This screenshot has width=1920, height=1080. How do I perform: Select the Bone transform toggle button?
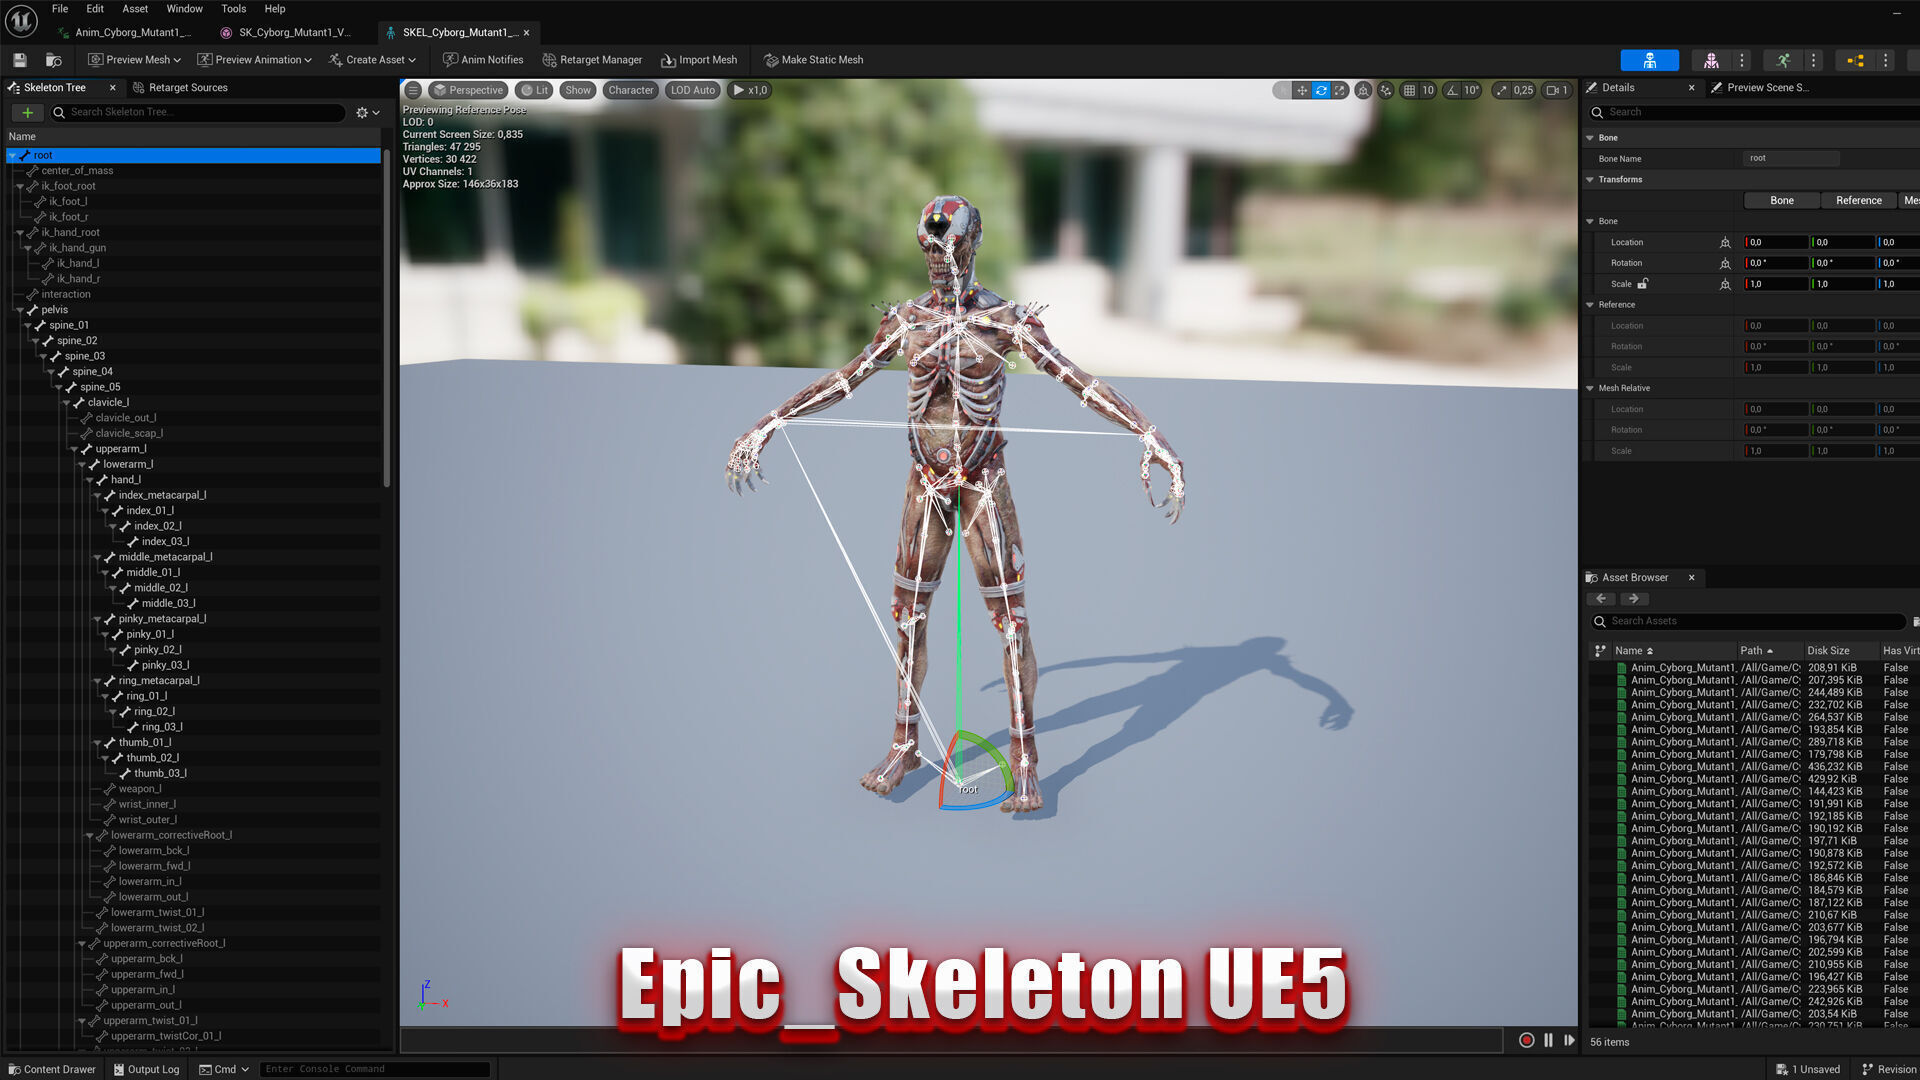coord(1782,200)
